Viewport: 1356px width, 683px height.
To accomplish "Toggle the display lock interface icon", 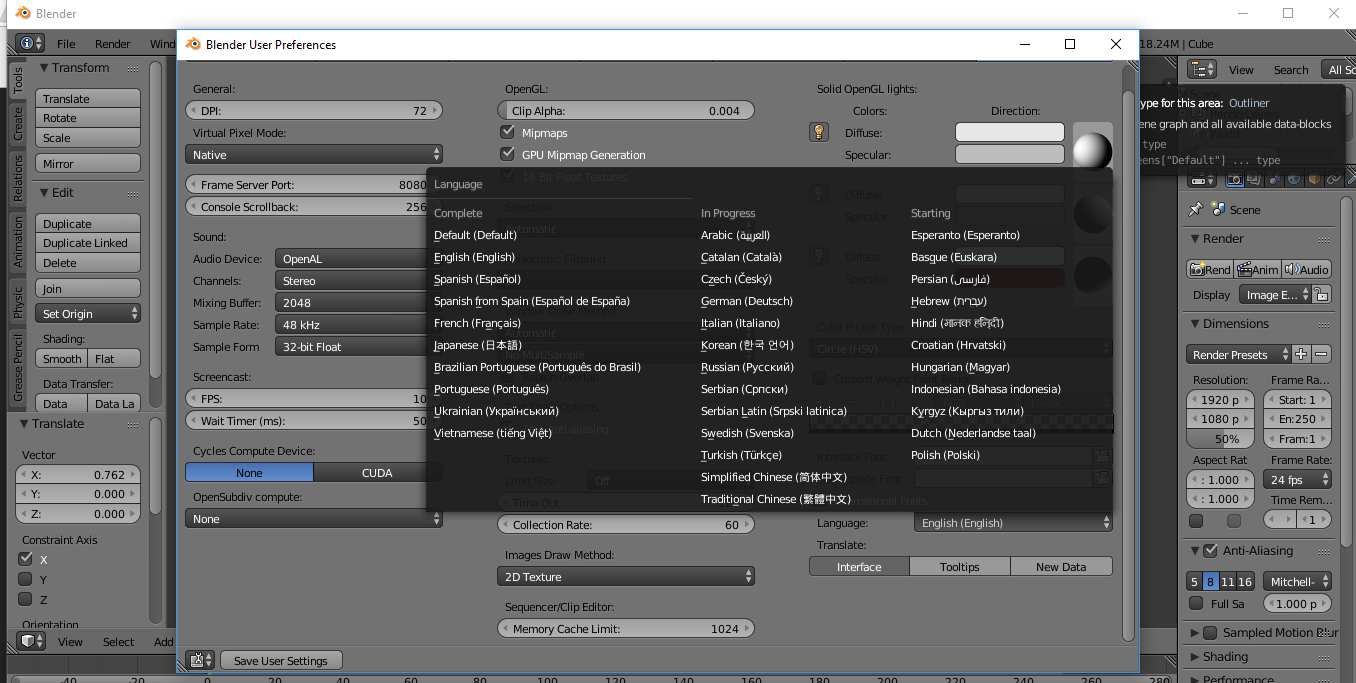I will [x=1322, y=295].
